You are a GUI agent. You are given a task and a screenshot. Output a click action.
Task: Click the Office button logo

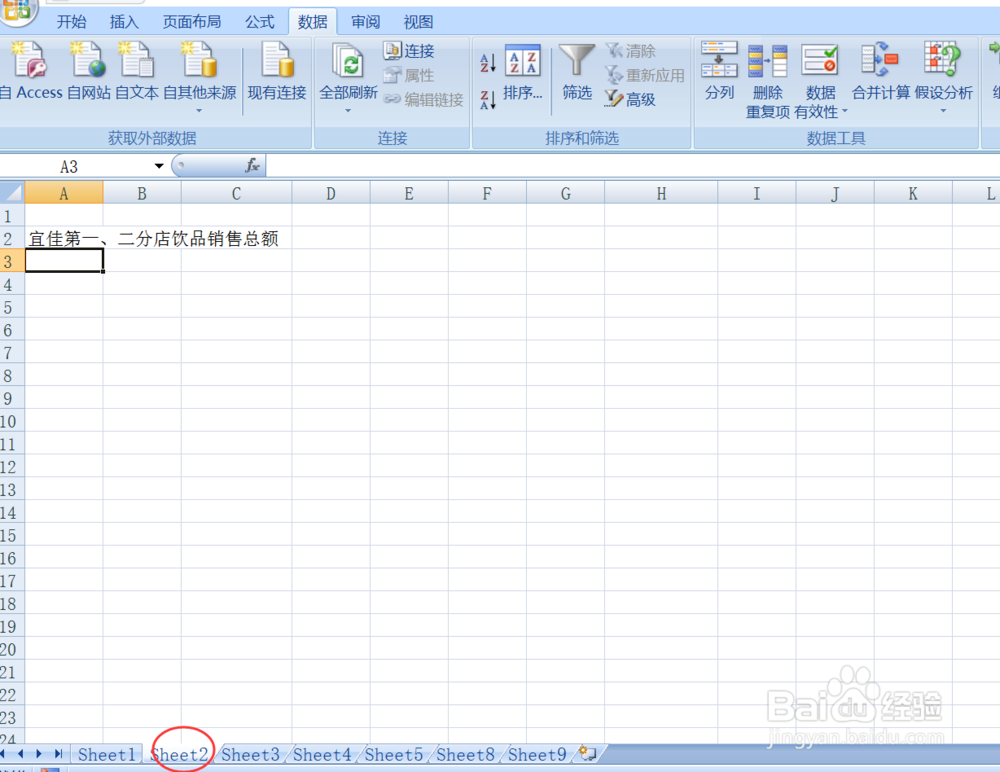pos(17,11)
